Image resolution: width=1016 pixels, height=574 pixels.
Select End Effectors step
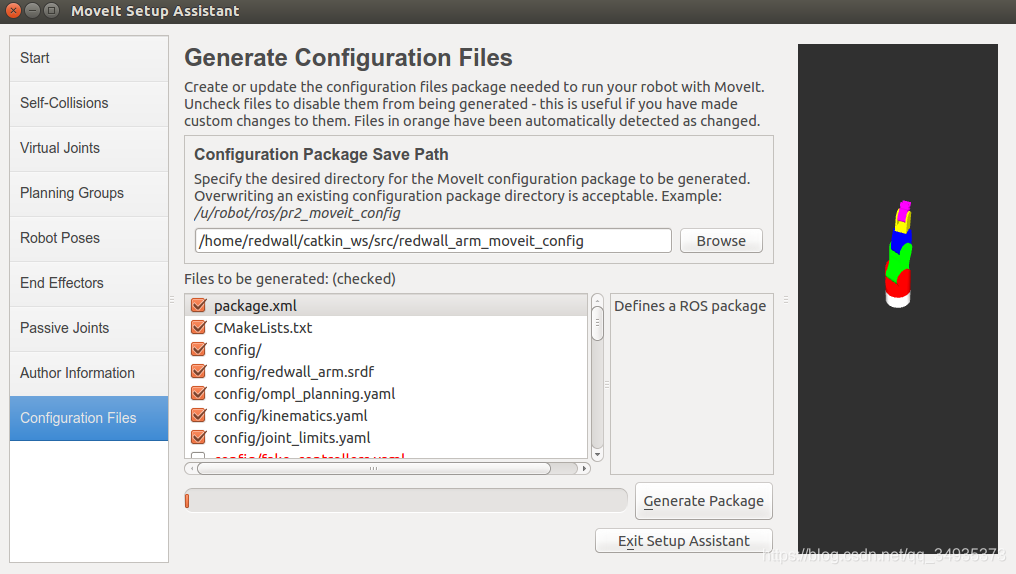click(x=89, y=284)
